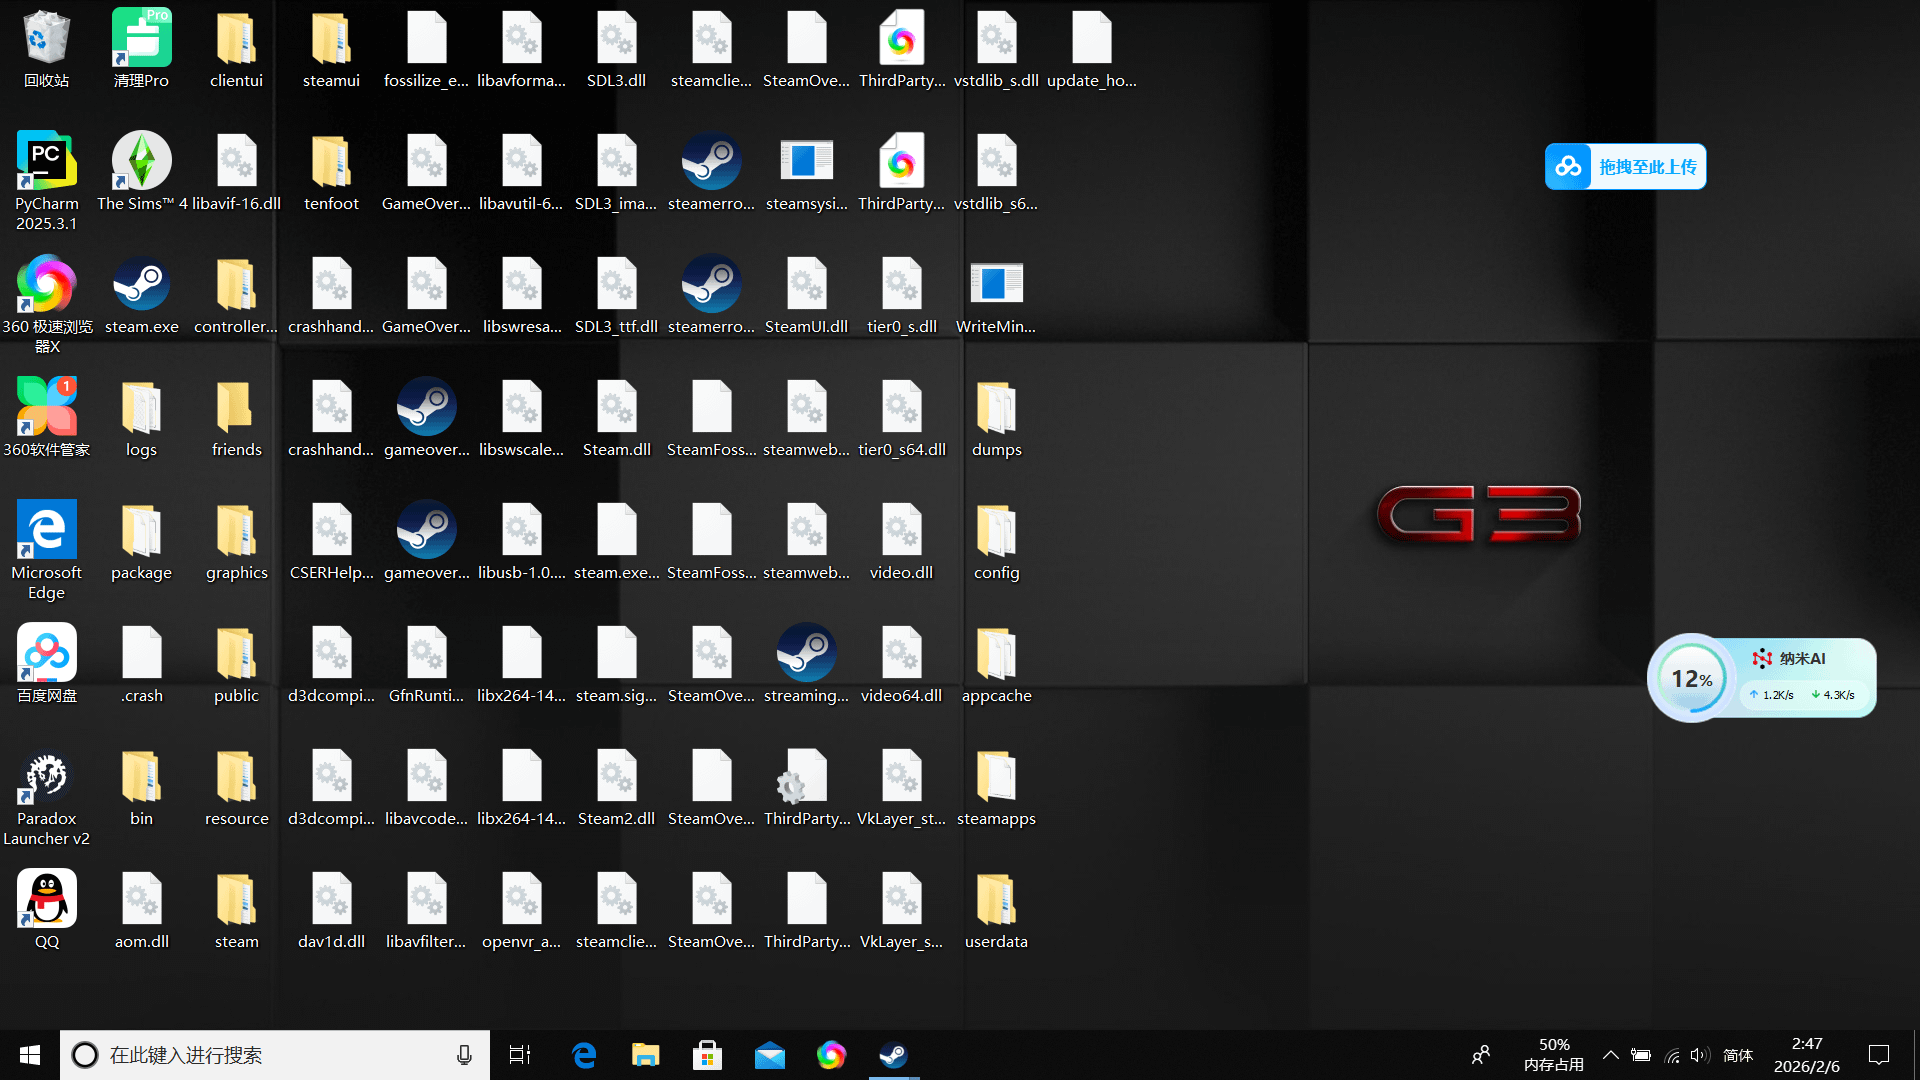Toggle the volume speaker tray icon
This screenshot has height=1080, width=1920.
pos(1699,1055)
